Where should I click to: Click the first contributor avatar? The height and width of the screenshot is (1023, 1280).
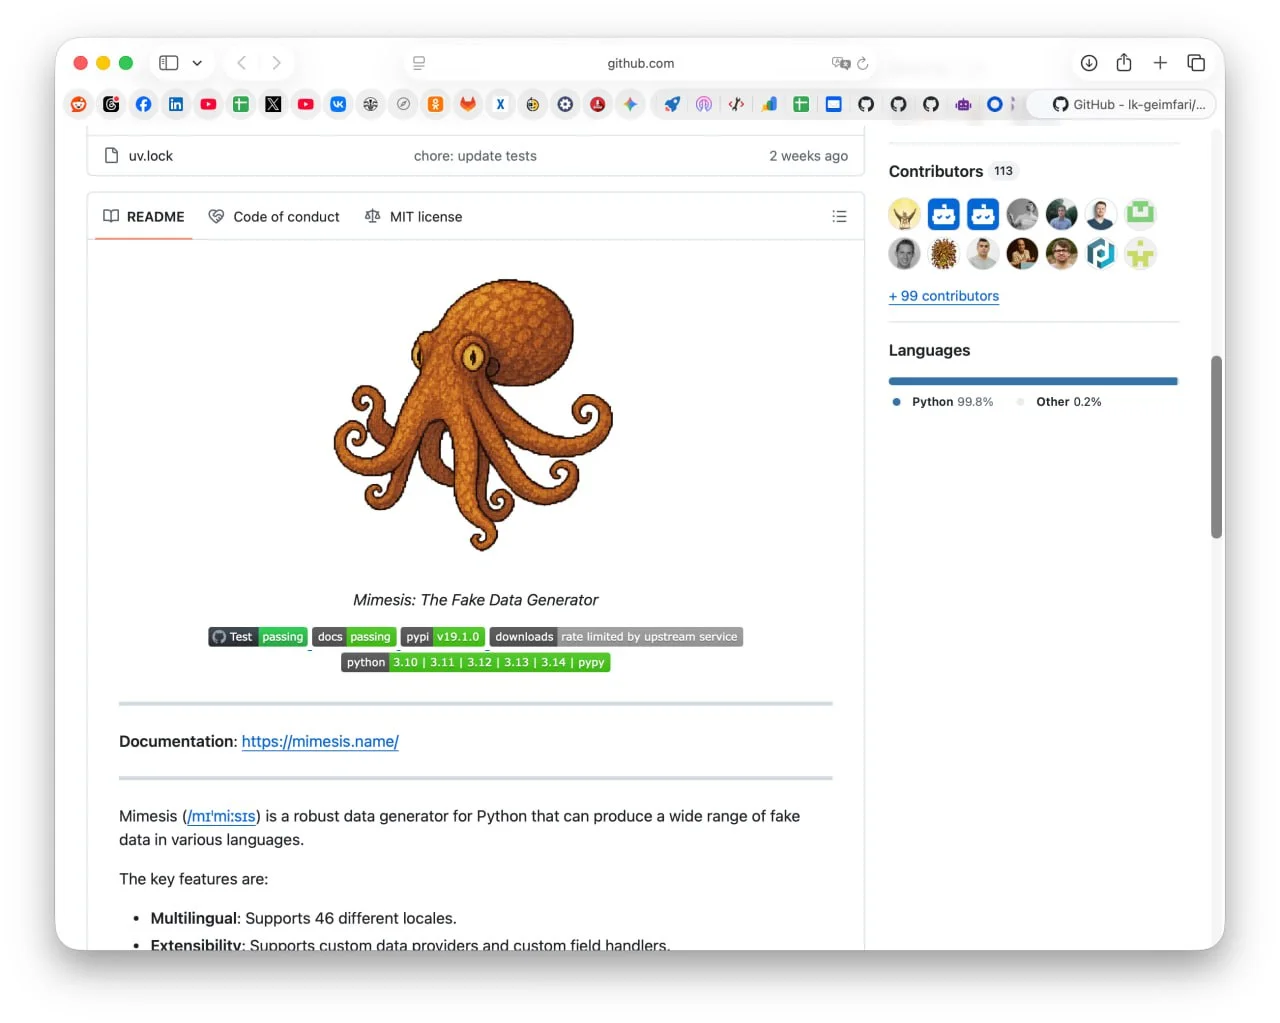(904, 214)
